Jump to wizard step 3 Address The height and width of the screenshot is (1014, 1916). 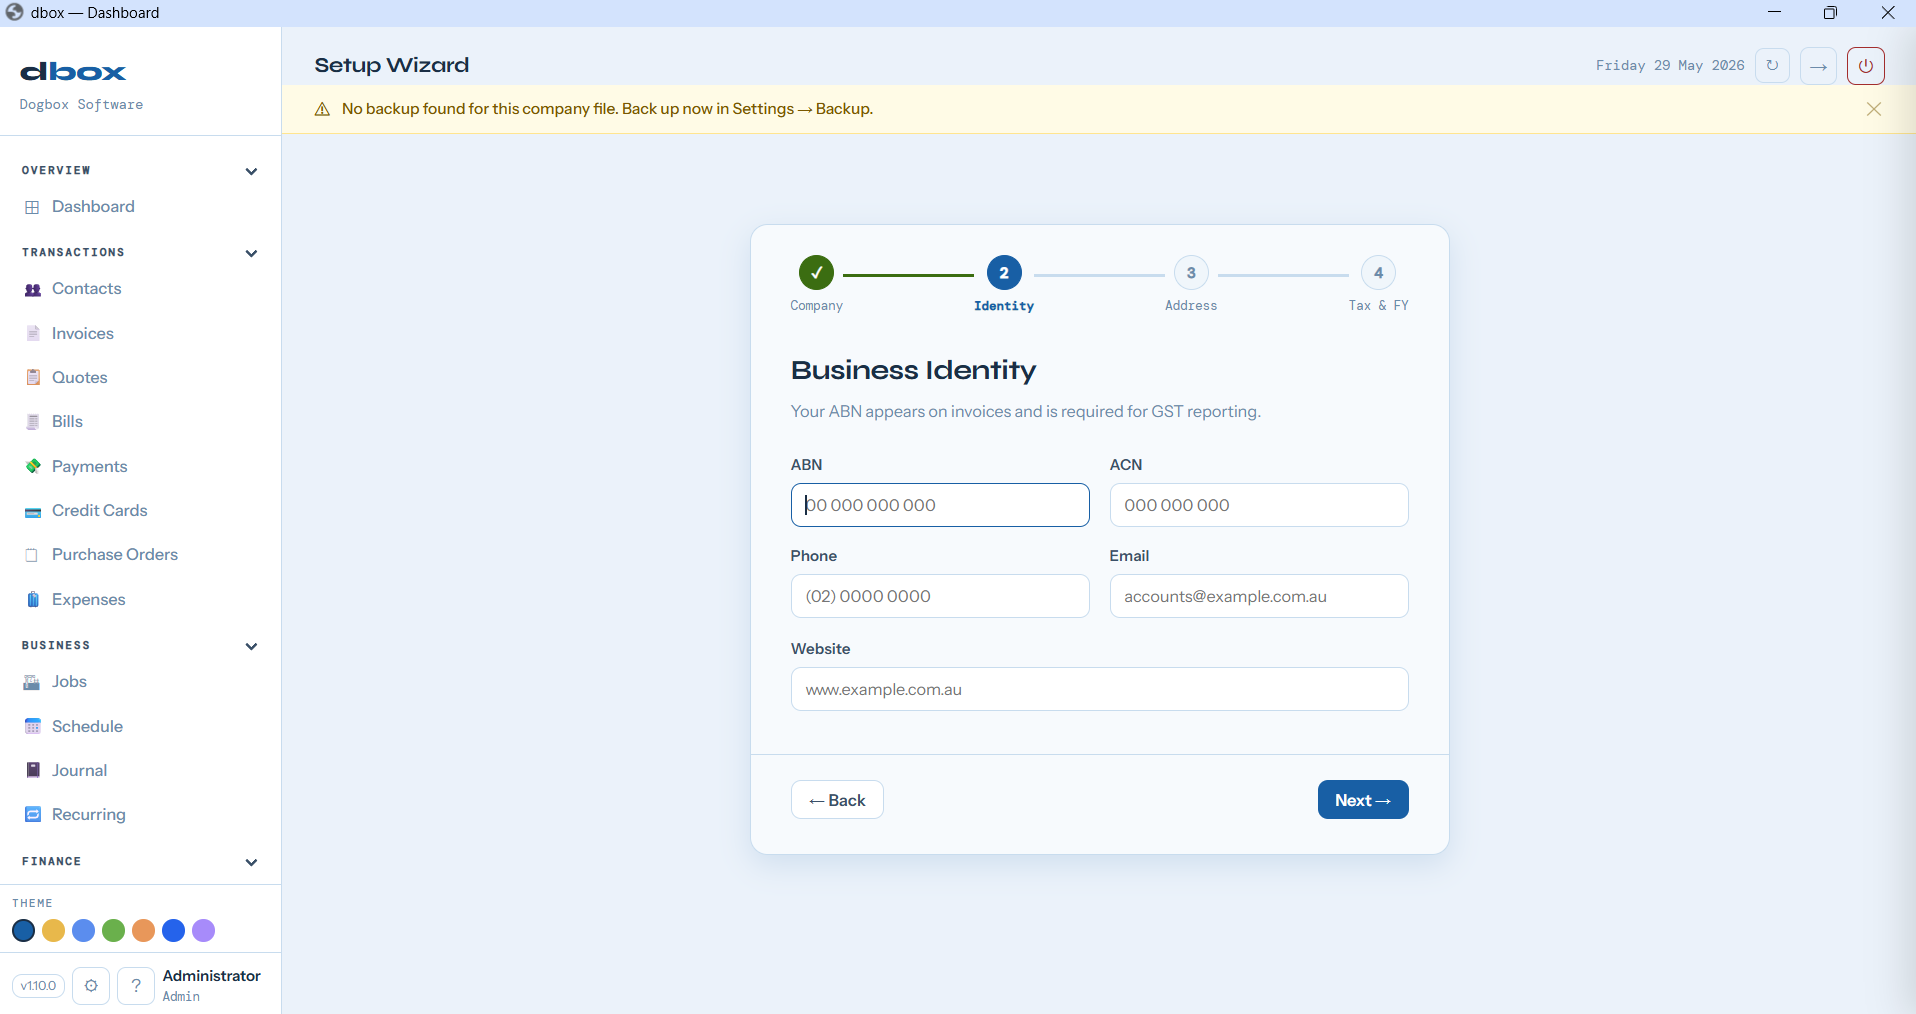[x=1191, y=273]
